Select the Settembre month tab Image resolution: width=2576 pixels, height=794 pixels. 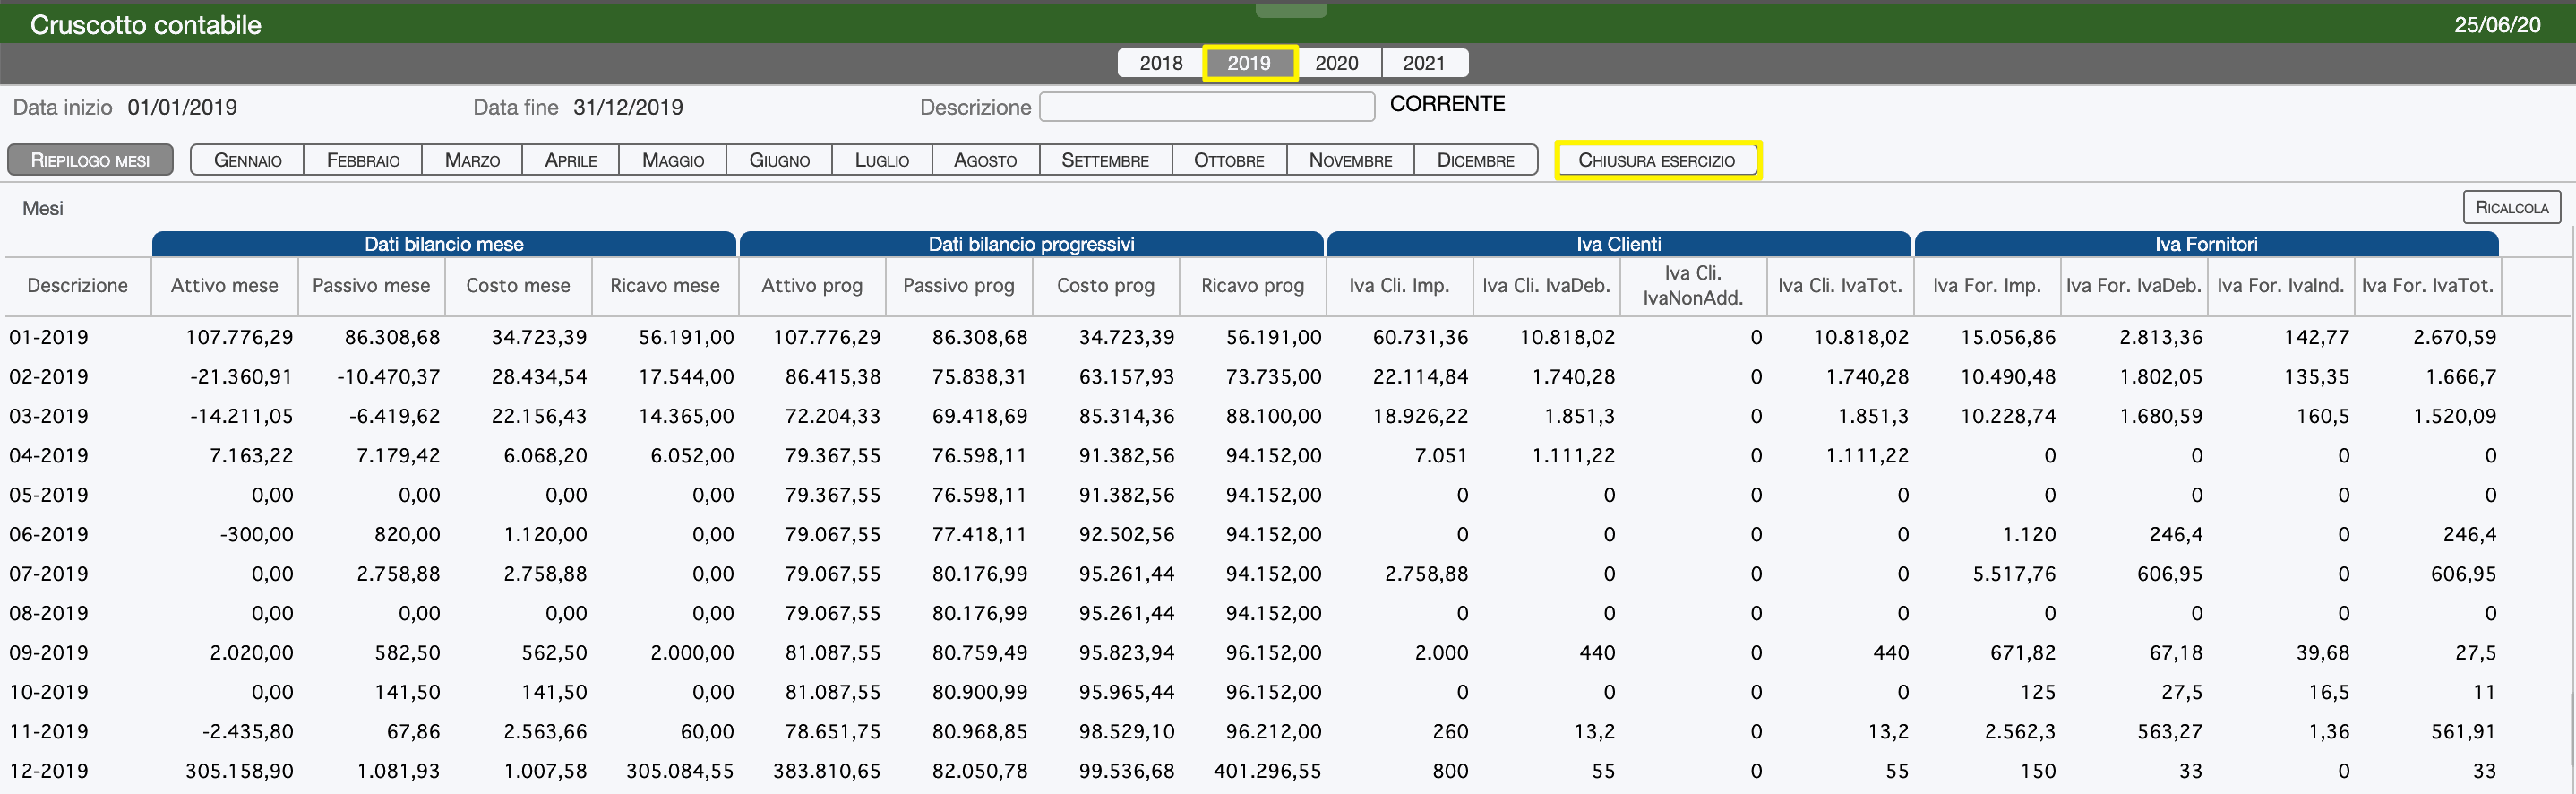coord(1105,160)
